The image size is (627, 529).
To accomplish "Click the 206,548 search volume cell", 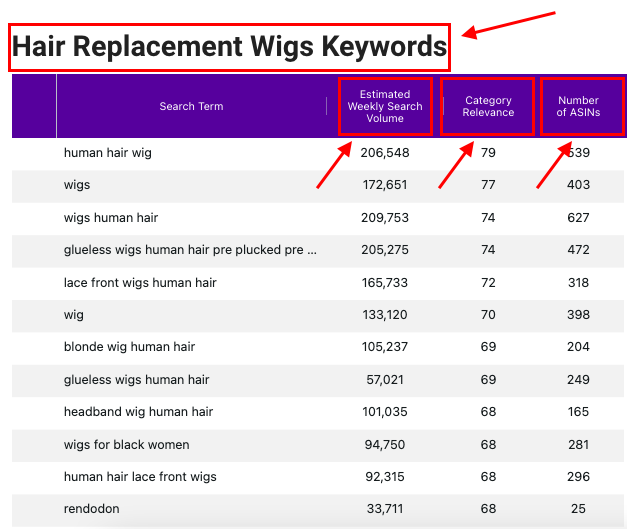I will click(x=385, y=153).
